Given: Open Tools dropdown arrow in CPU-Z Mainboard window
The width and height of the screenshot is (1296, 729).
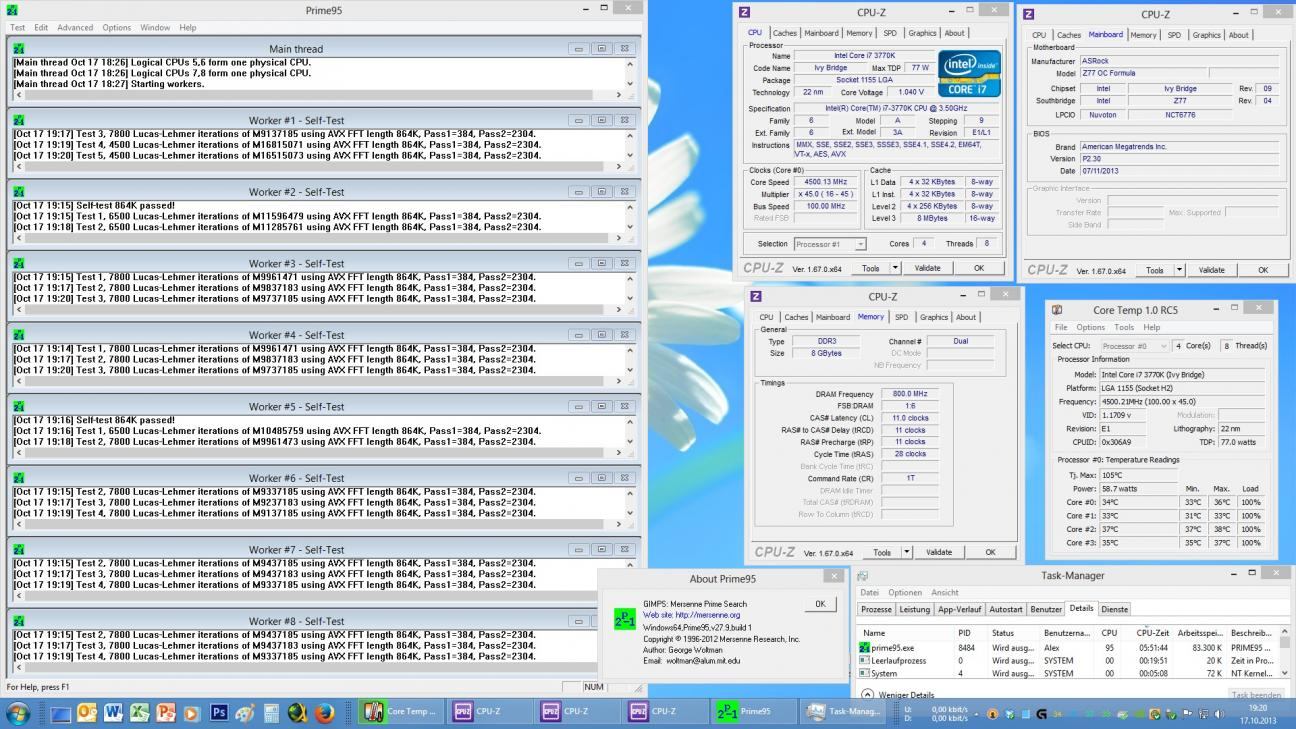Looking at the screenshot, I should (1179, 270).
